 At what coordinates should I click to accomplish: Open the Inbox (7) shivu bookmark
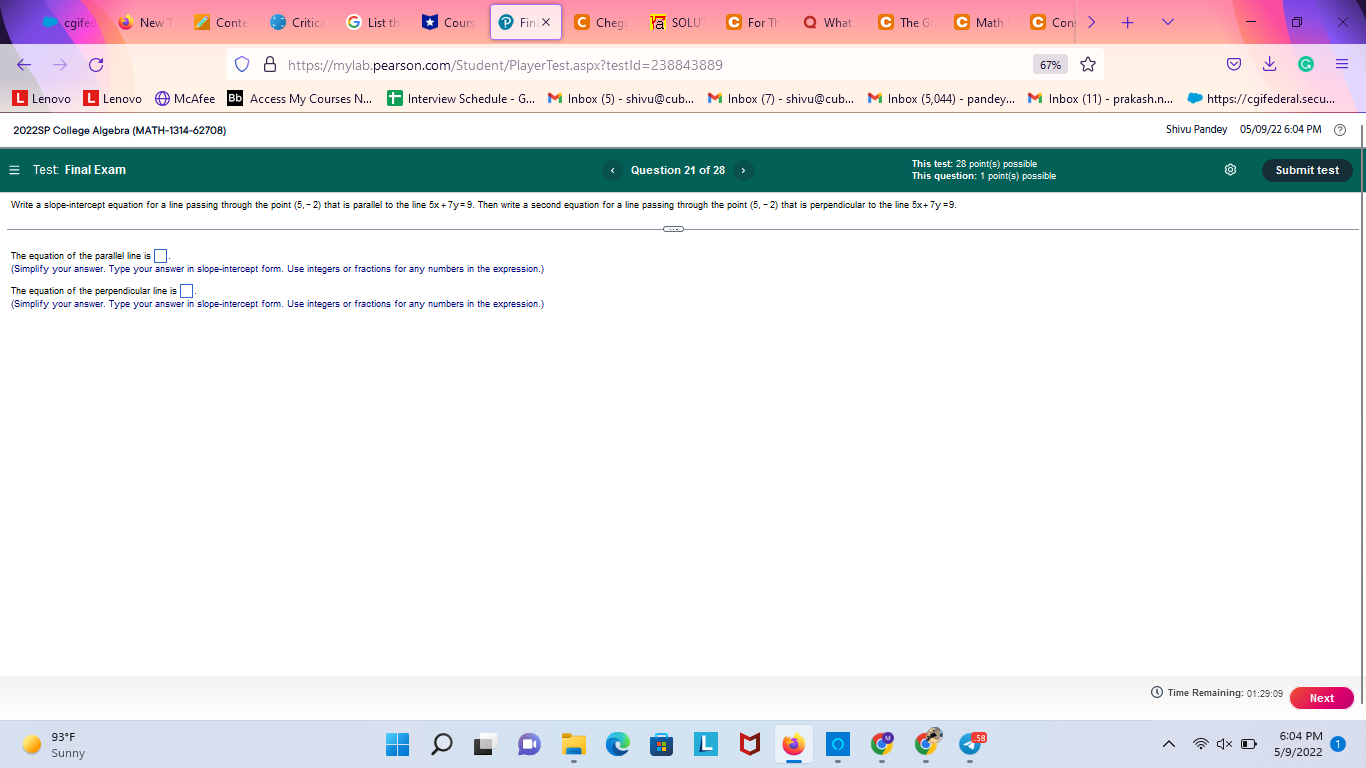pos(781,99)
